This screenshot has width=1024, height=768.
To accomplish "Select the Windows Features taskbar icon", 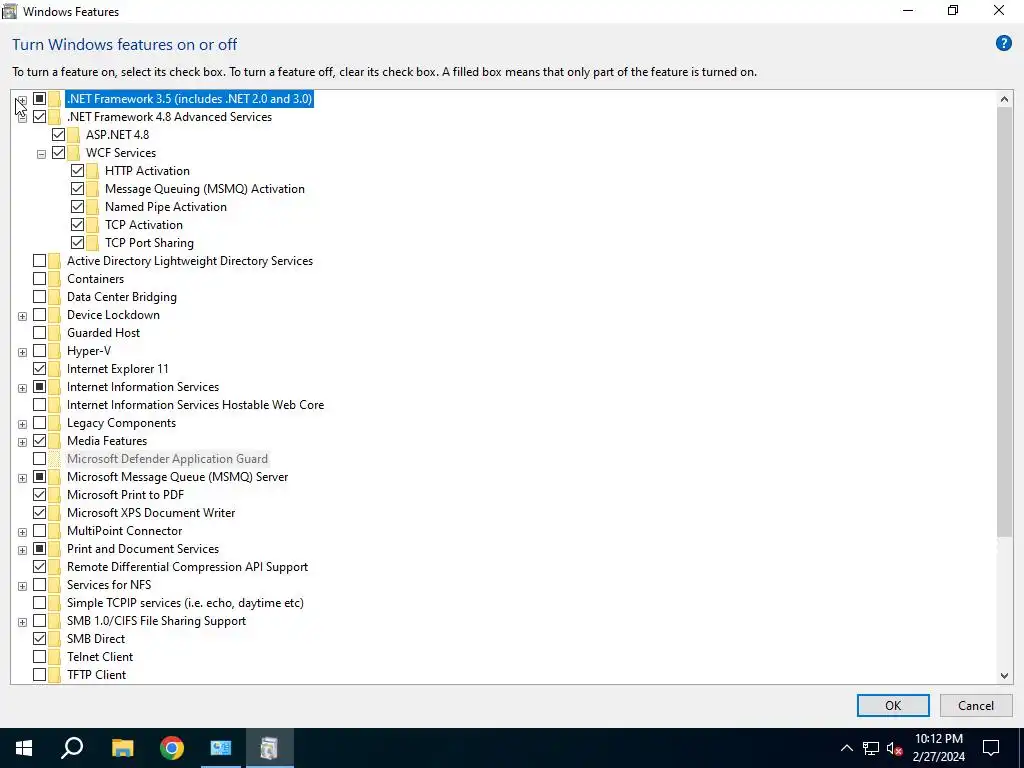I will click(x=269, y=748).
